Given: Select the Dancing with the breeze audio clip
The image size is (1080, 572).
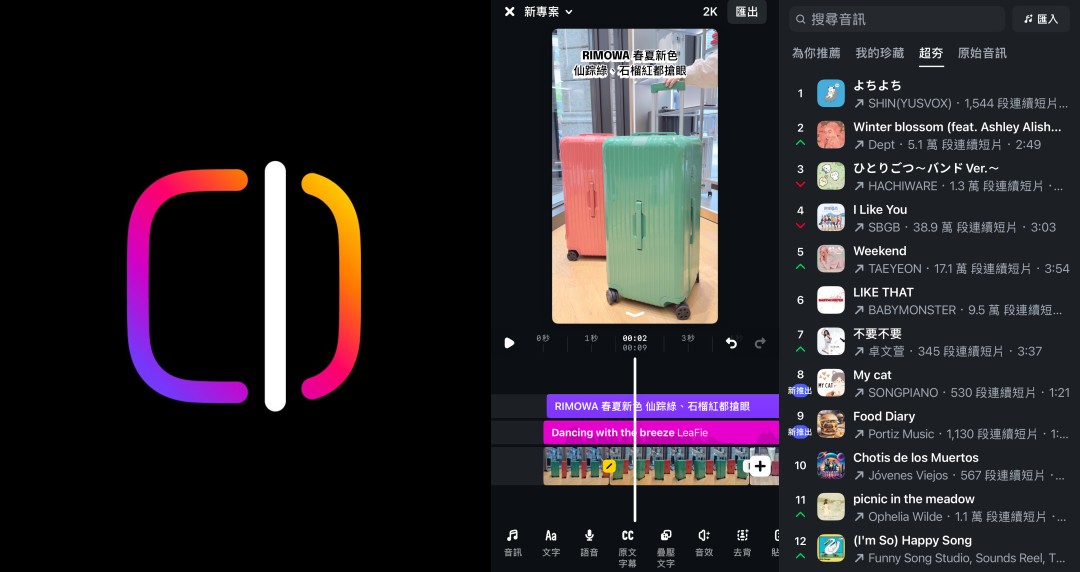Looking at the screenshot, I should [661, 433].
